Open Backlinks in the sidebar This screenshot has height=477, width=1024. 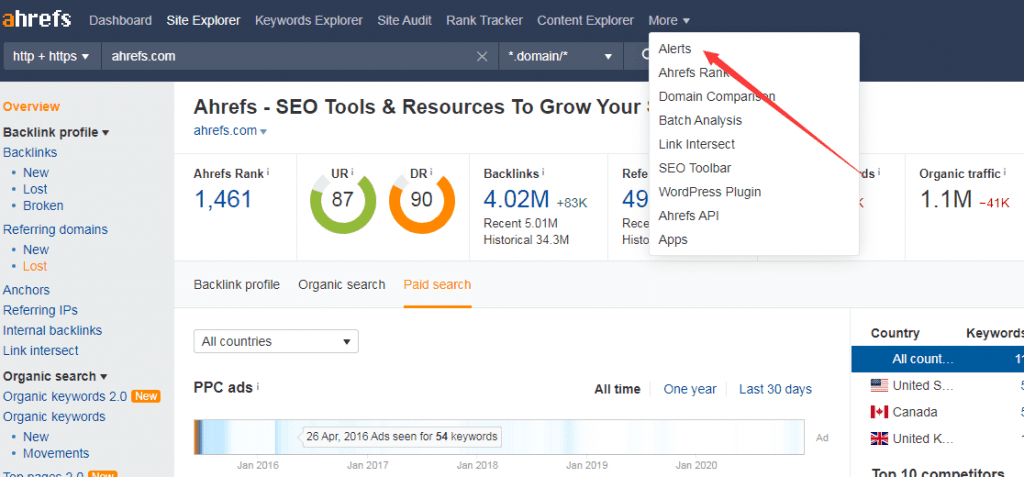click(x=30, y=152)
